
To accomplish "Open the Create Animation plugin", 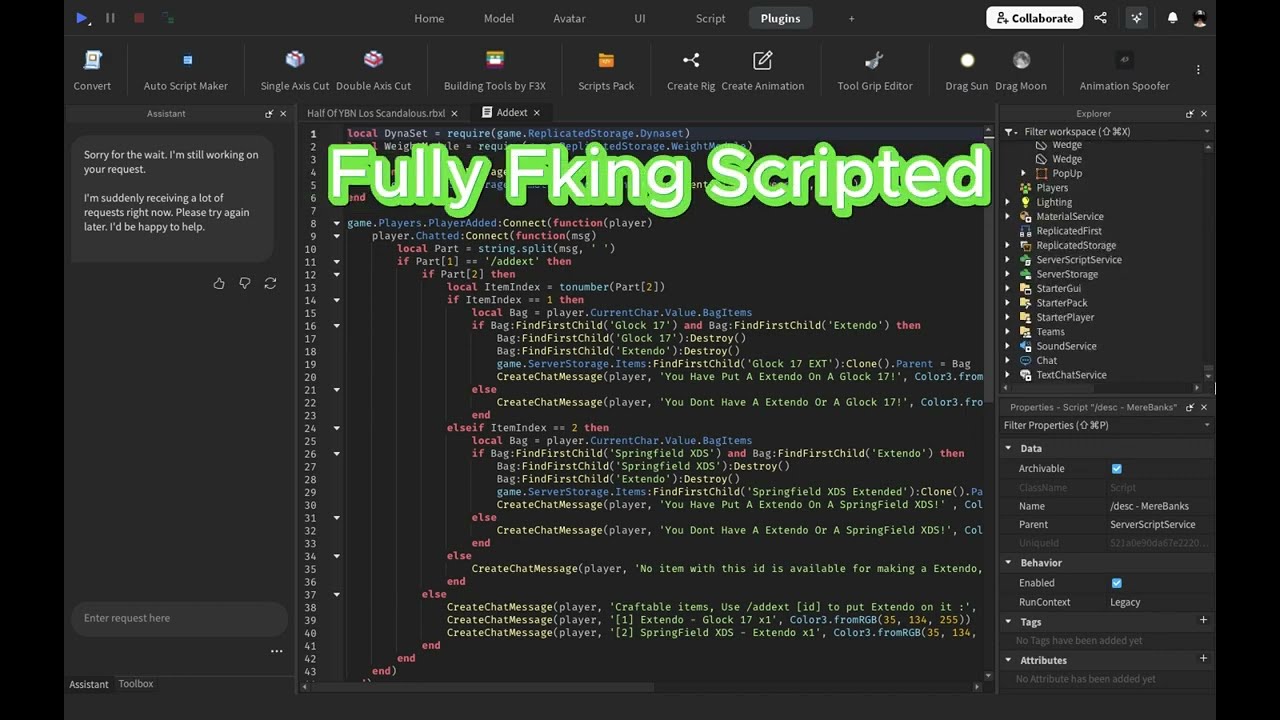I will pyautogui.click(x=763, y=72).
